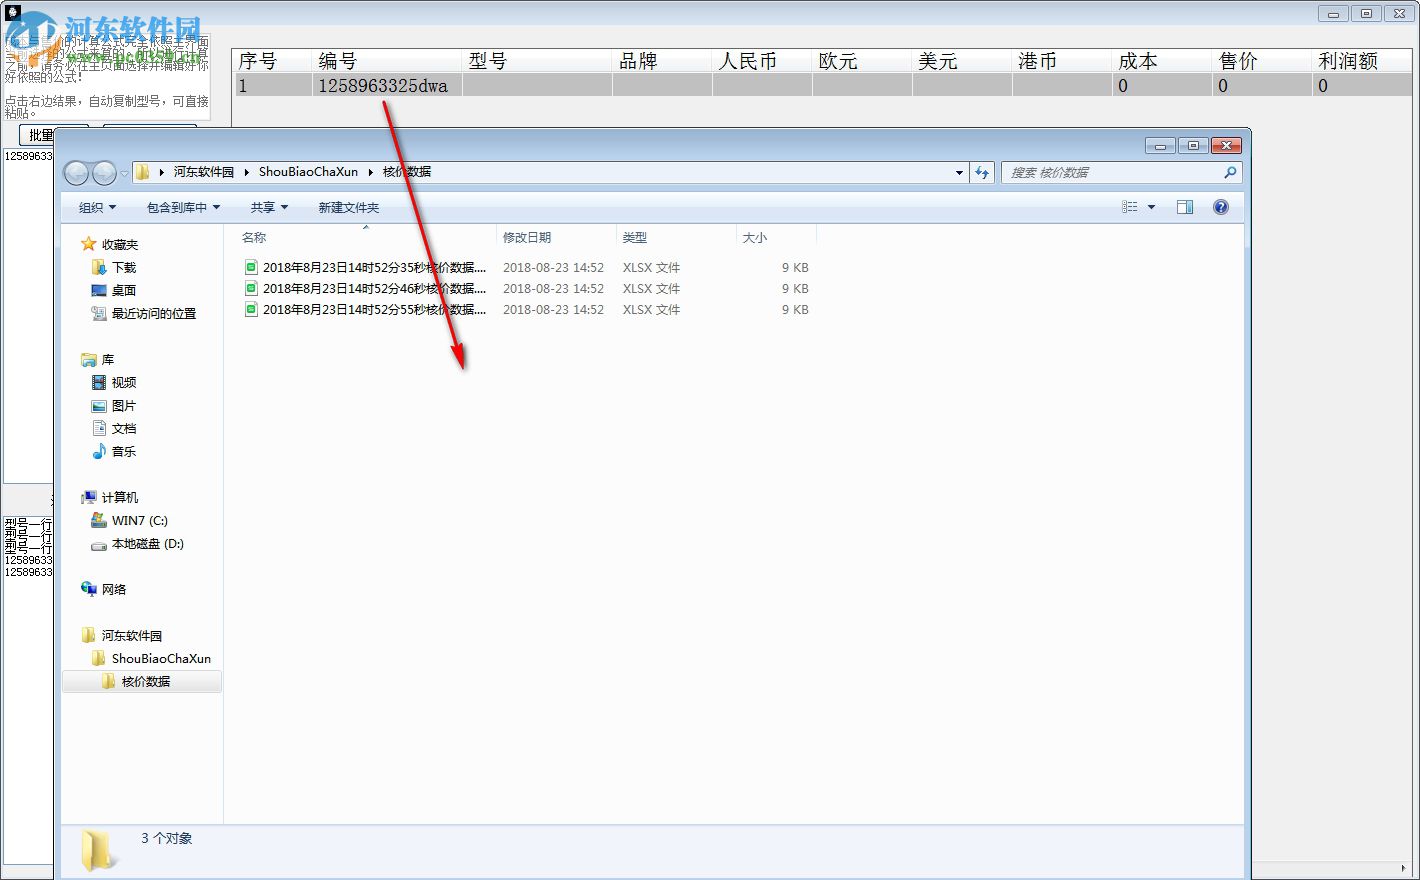Open the 视频 library
Image resolution: width=1420 pixels, height=880 pixels.
point(124,382)
